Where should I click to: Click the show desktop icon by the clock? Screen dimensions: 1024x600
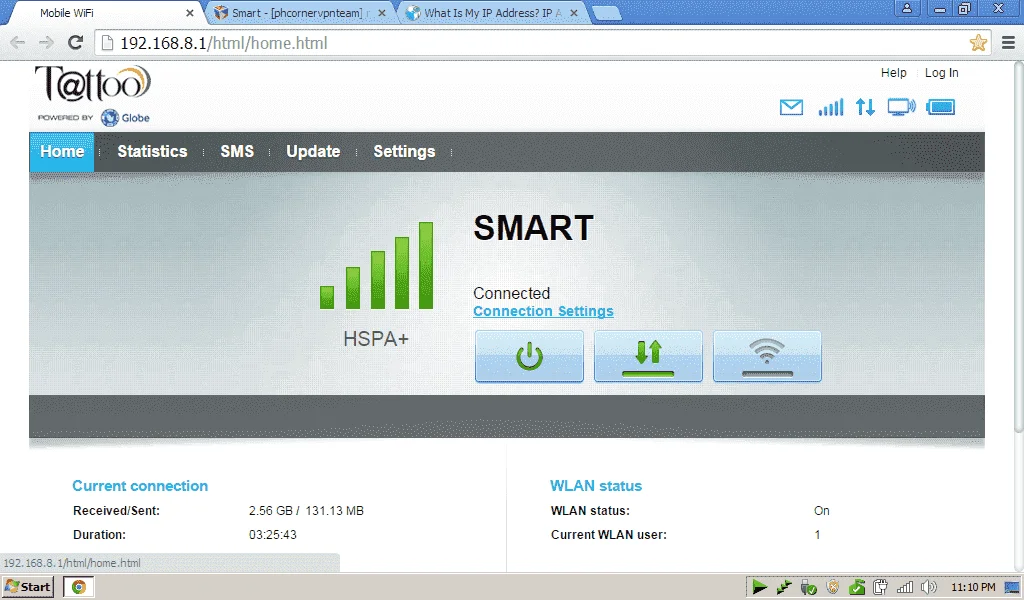pyautogui.click(x=1012, y=588)
